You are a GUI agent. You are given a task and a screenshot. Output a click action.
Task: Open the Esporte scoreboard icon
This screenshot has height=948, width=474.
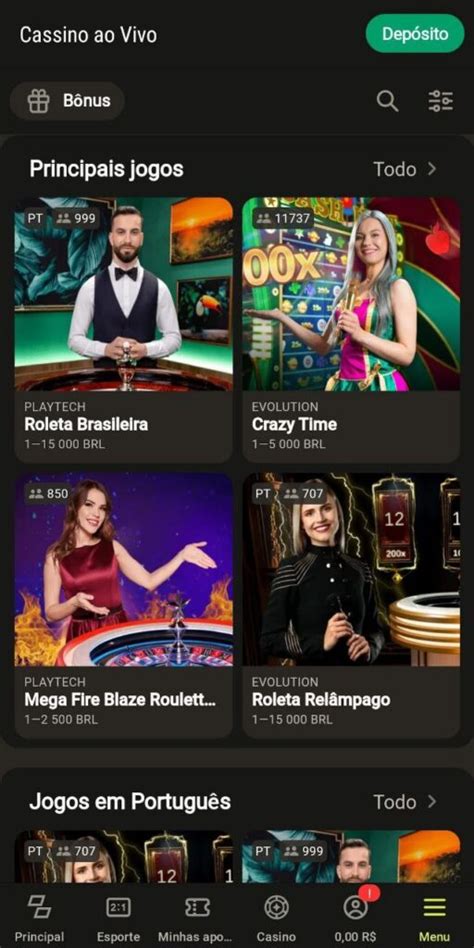pyautogui.click(x=118, y=907)
